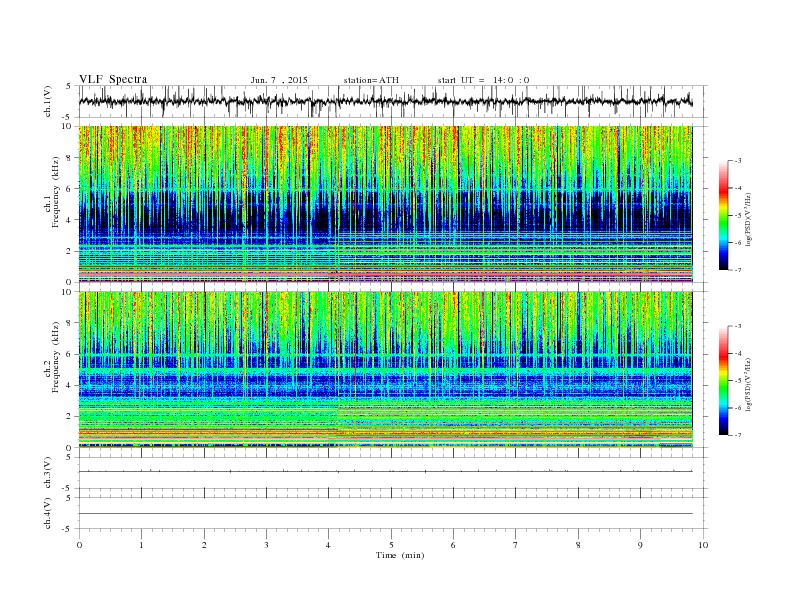Click the "Time (min)" x-axis label

[x=400, y=555]
